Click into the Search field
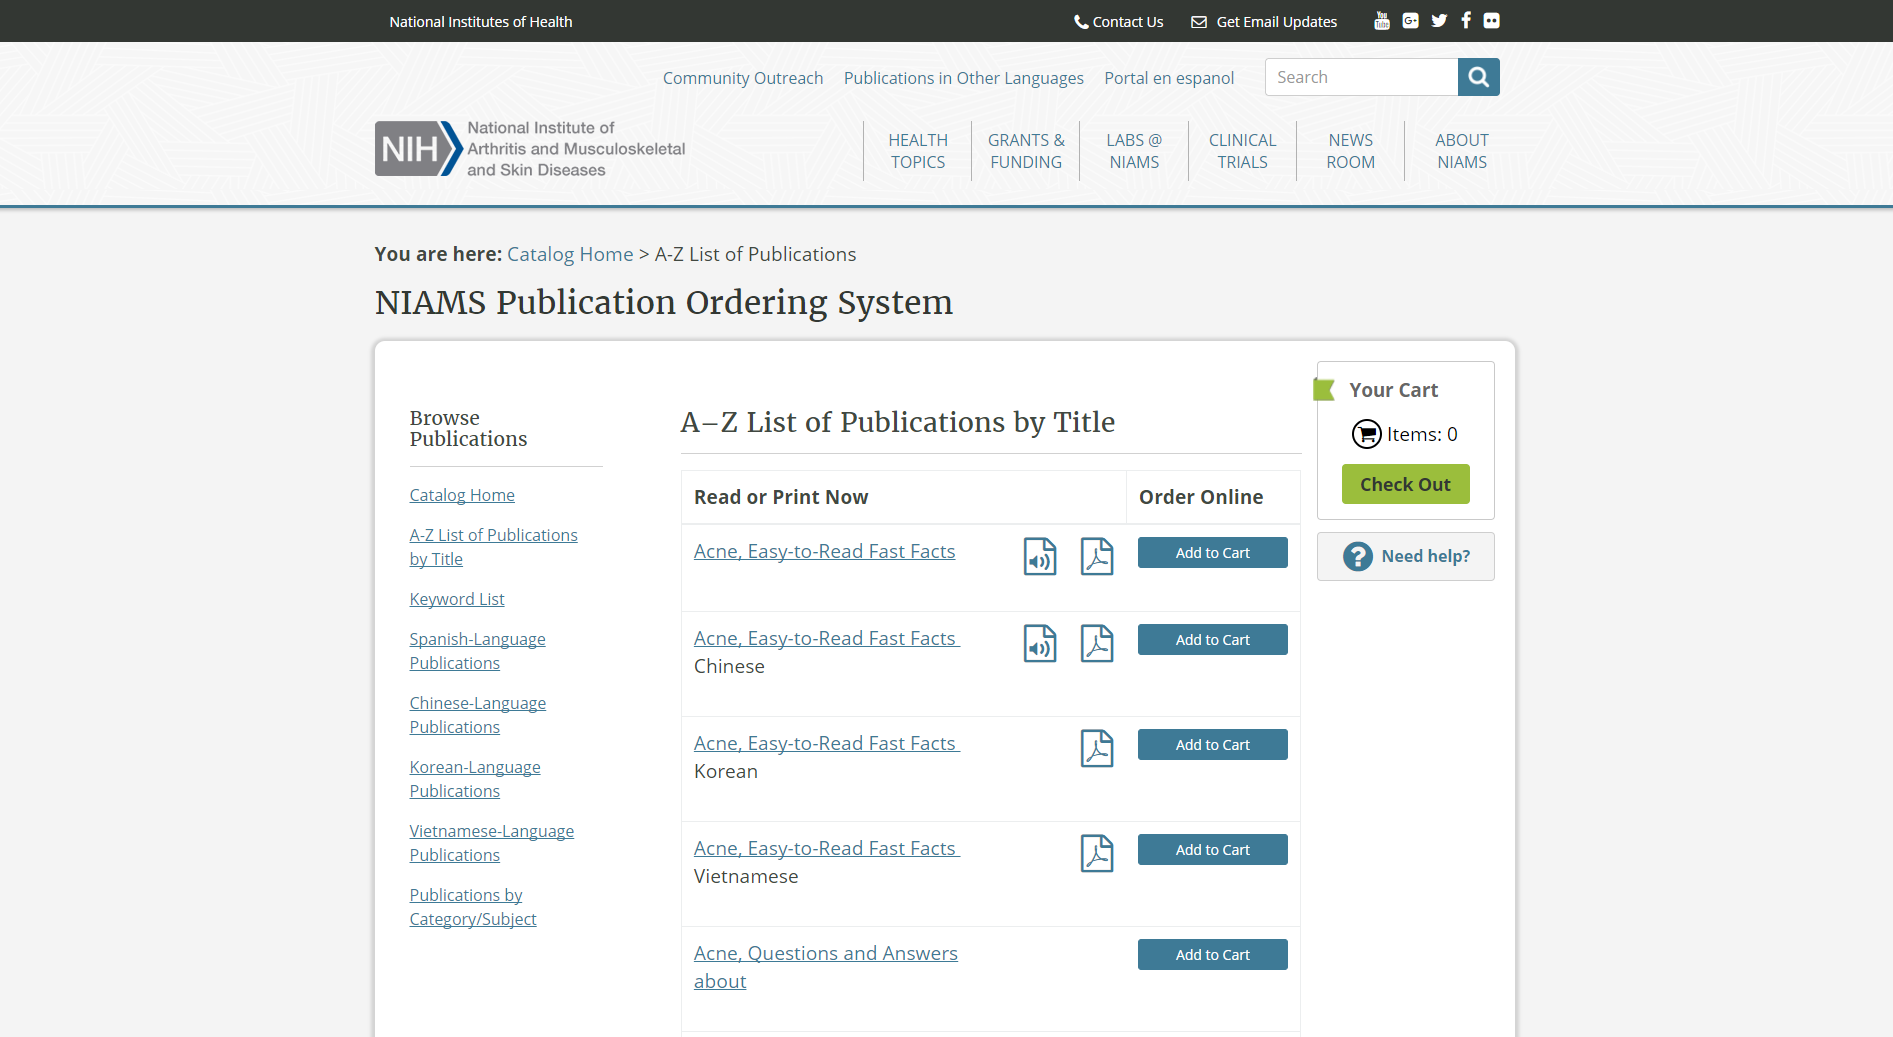The width and height of the screenshot is (1893, 1037). (1361, 77)
